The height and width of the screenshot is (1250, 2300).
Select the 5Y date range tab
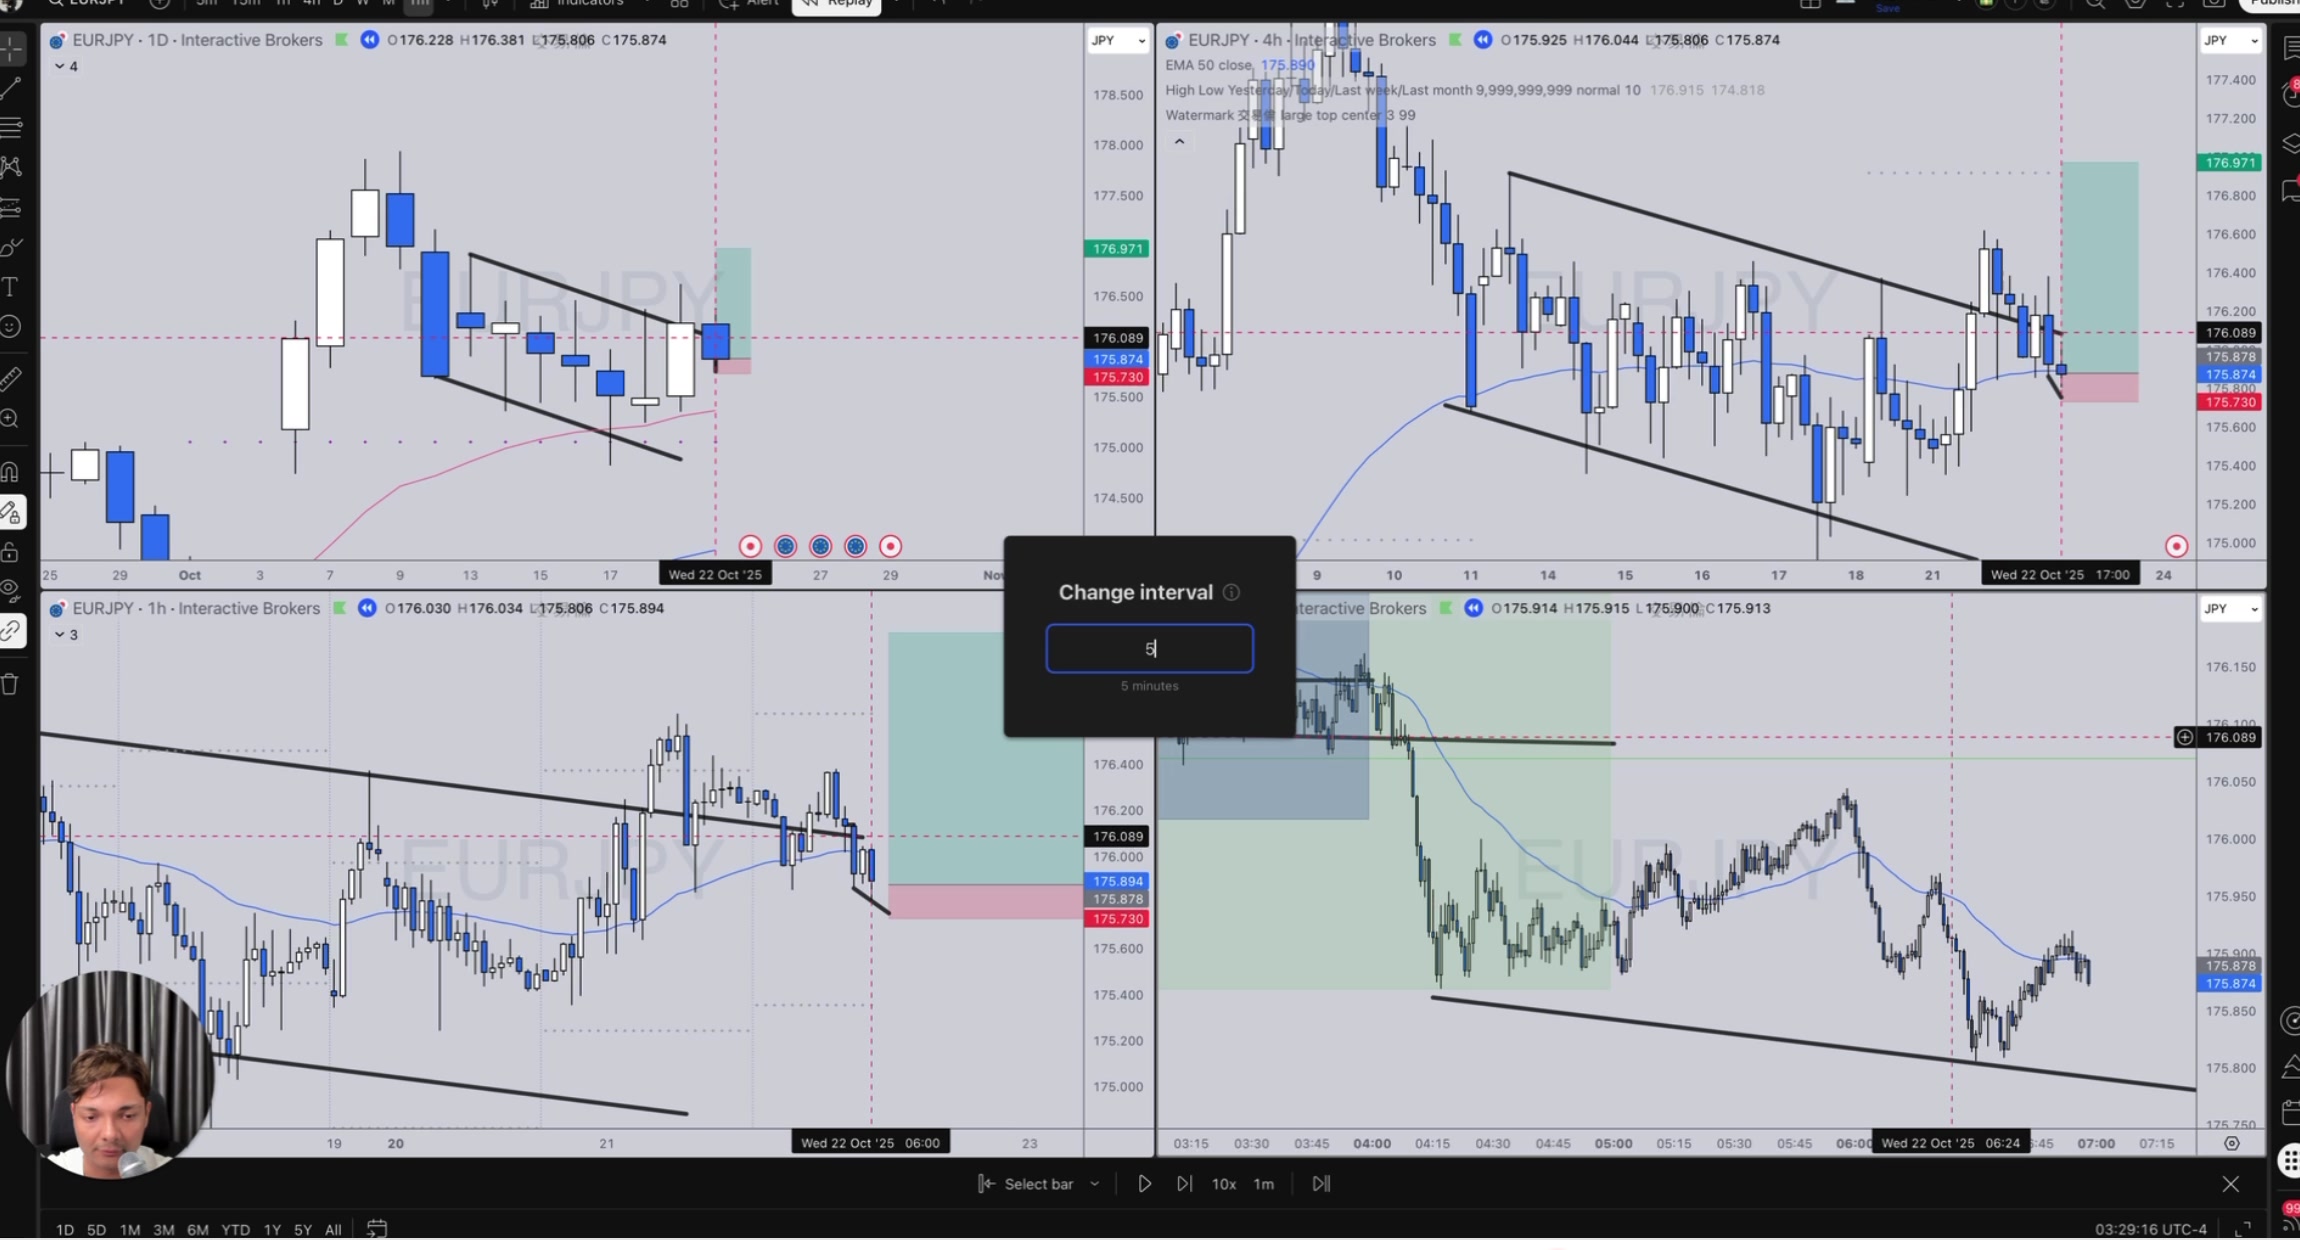pos(303,1230)
